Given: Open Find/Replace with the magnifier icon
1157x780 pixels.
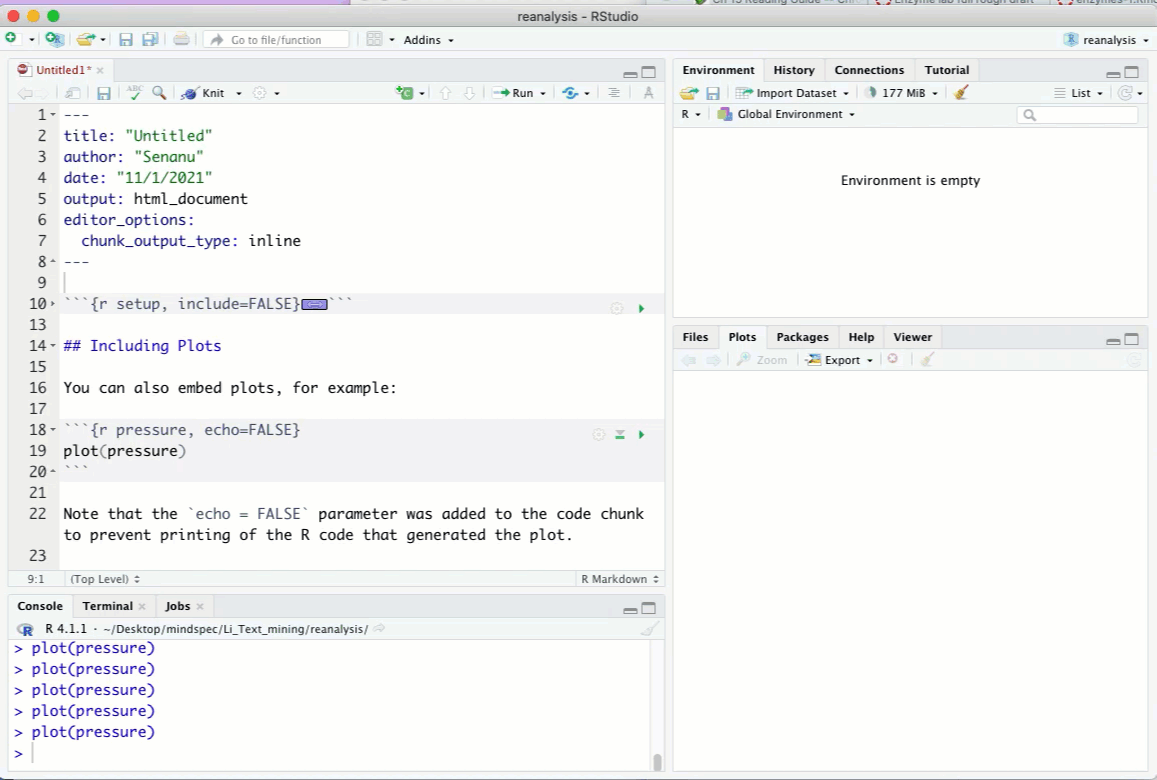Looking at the screenshot, I should [160, 92].
